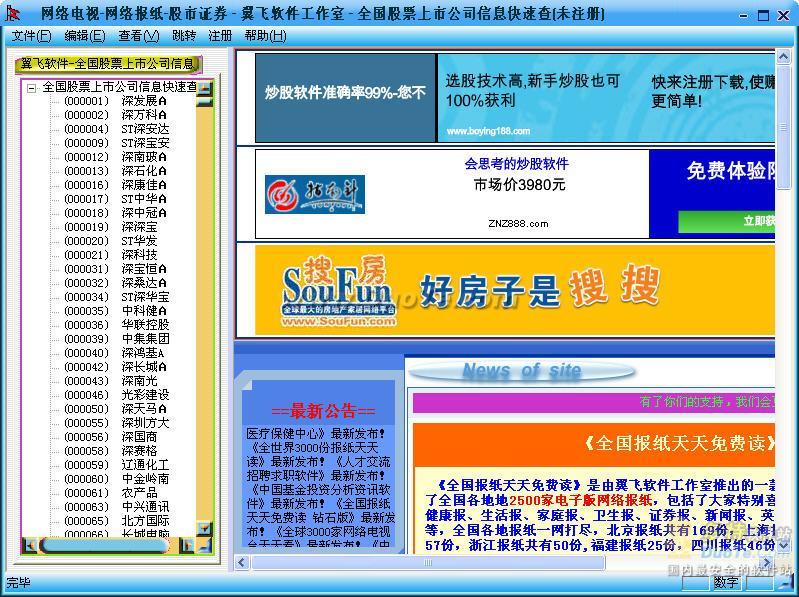Click the green 立即 button in ad

(727, 221)
